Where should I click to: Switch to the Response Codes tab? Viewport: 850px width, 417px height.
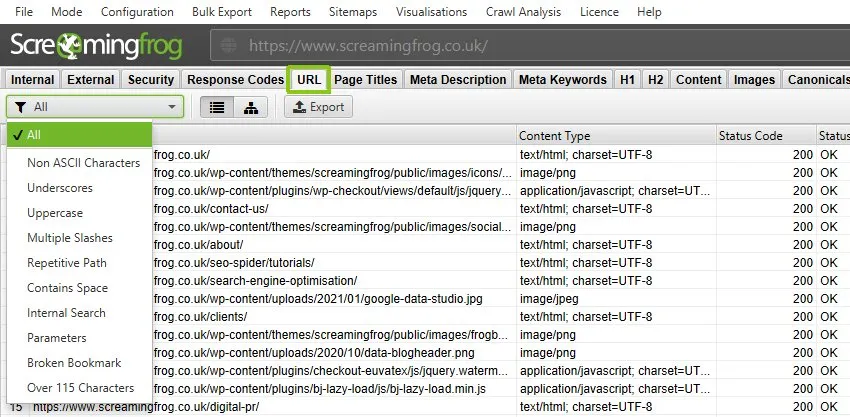pos(235,80)
